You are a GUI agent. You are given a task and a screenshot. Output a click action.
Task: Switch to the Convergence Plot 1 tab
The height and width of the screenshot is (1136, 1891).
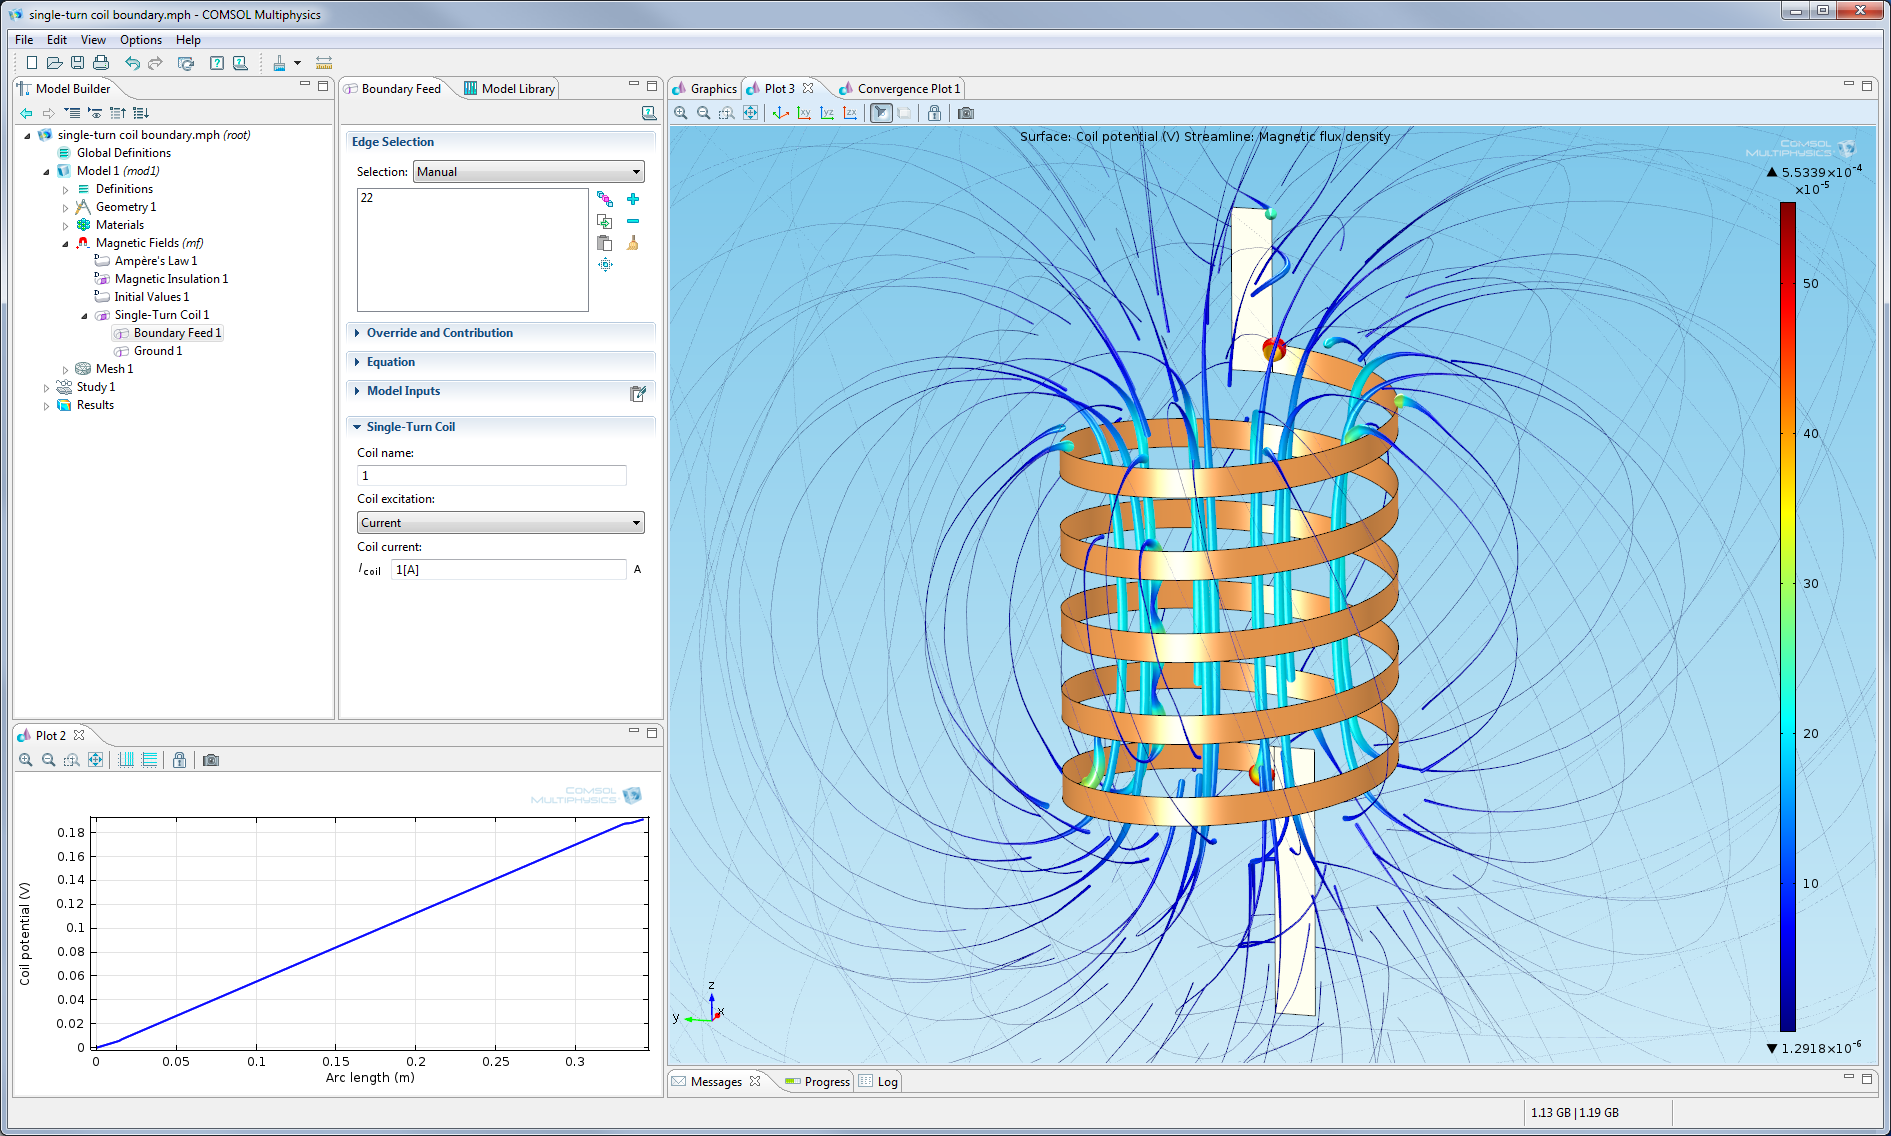(907, 89)
